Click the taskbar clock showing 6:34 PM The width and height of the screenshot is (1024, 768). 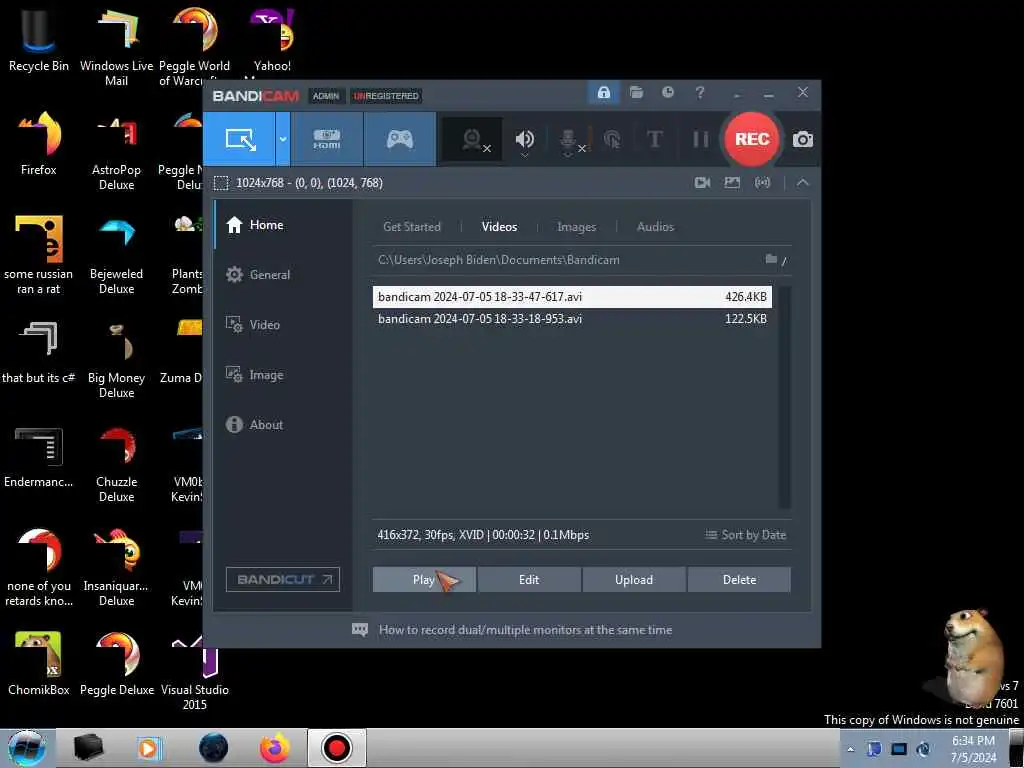point(973,749)
